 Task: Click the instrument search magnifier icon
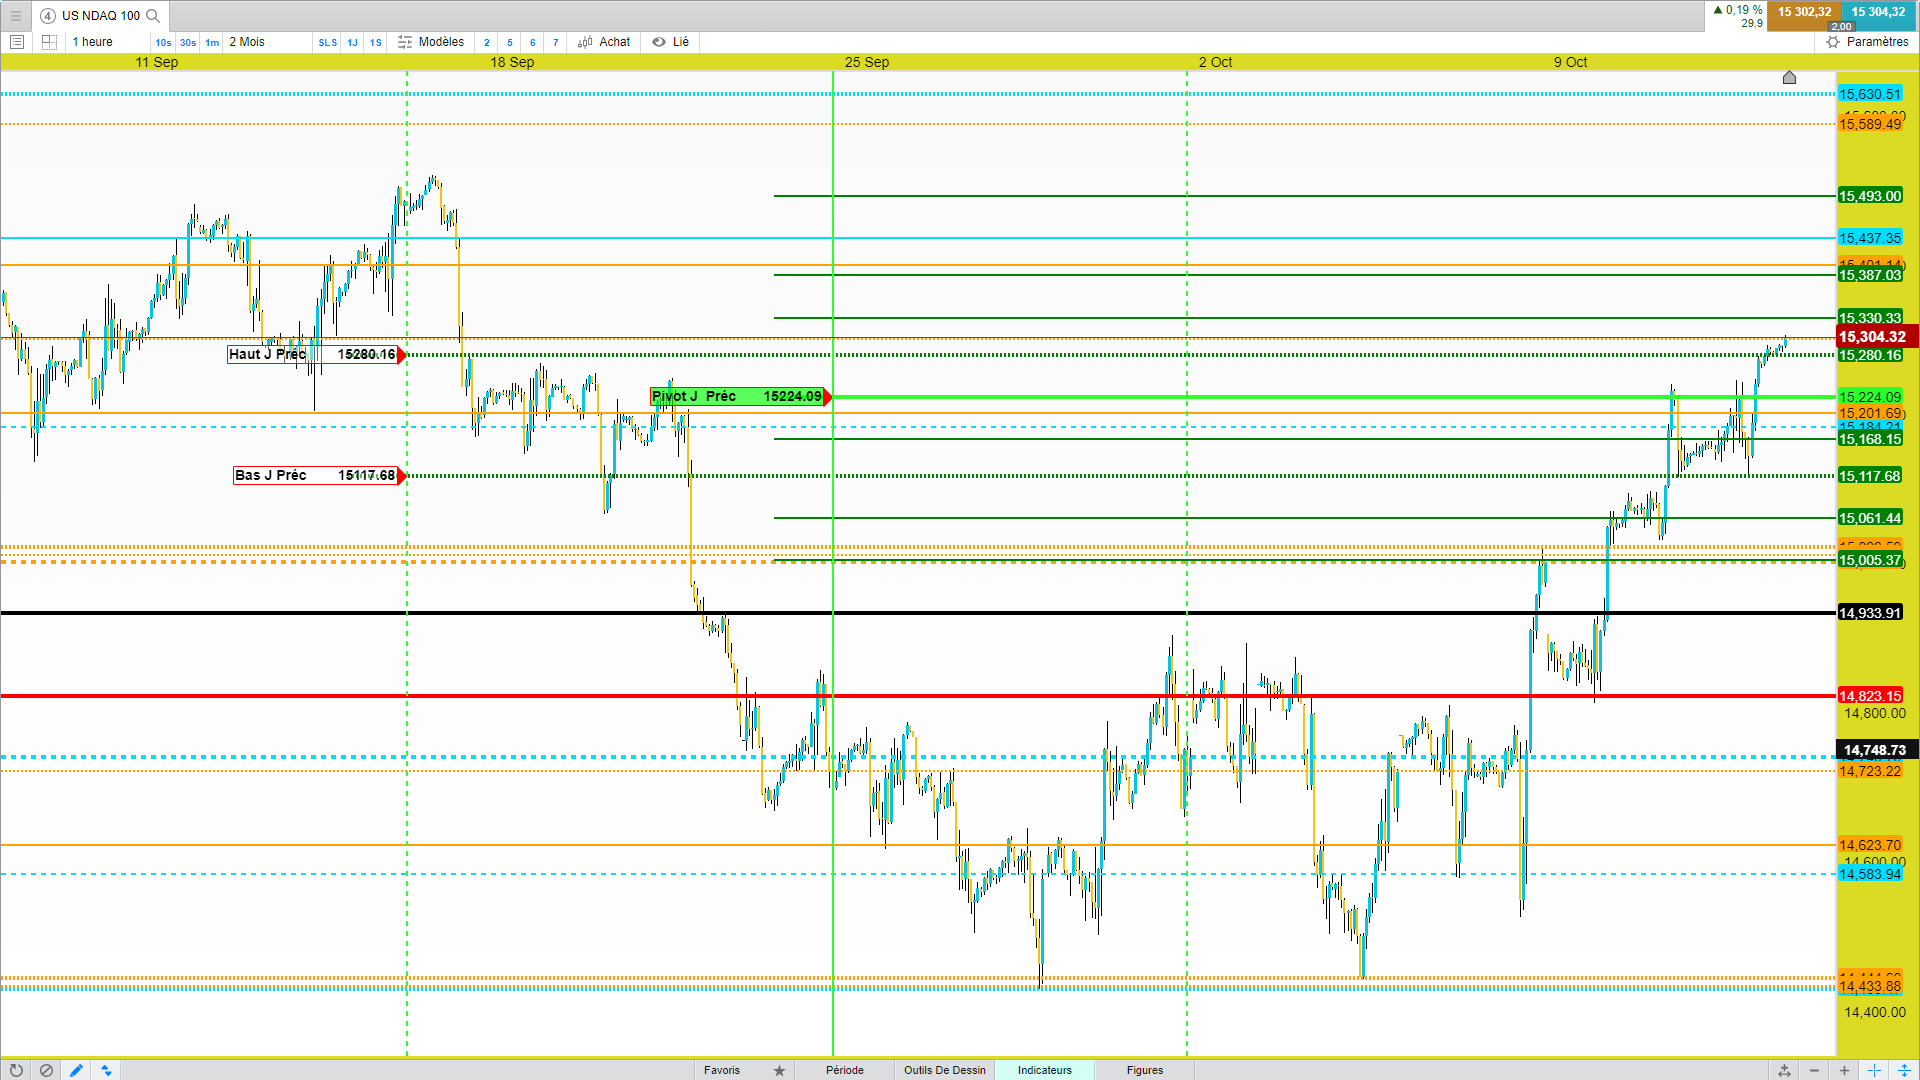click(153, 15)
